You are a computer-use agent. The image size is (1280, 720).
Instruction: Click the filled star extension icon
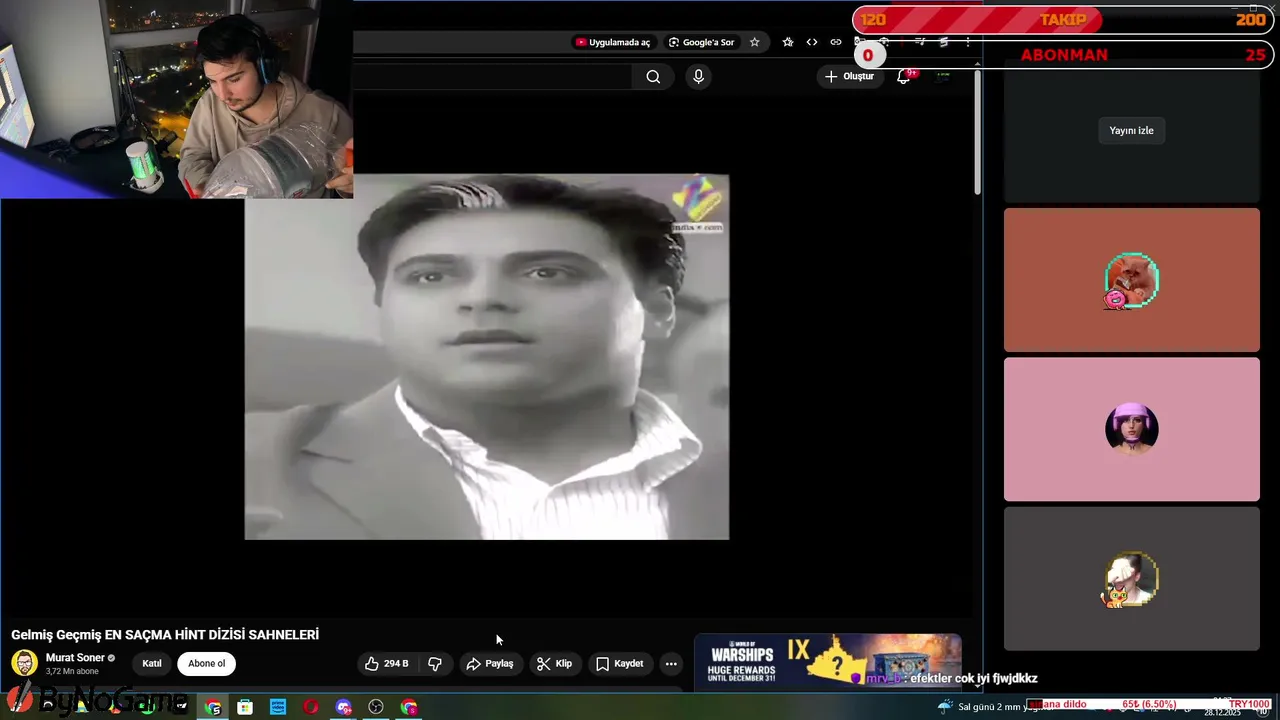click(x=788, y=42)
